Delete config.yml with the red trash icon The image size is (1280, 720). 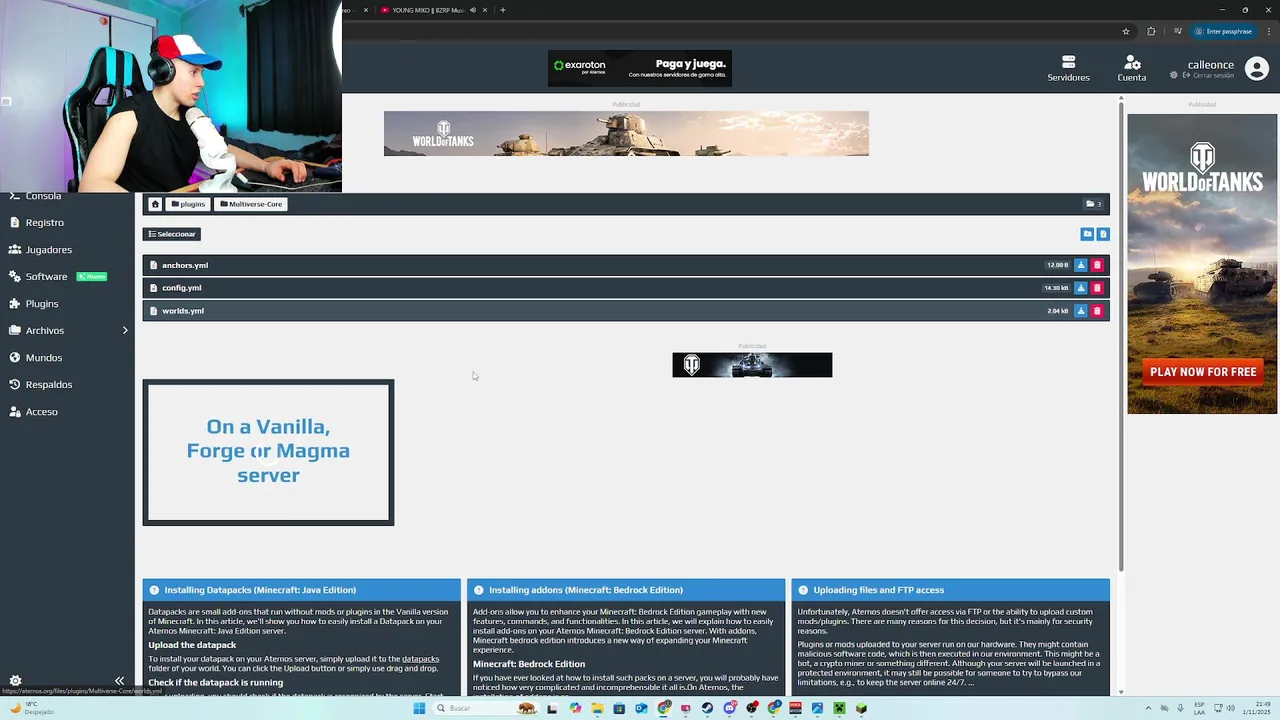(1097, 288)
